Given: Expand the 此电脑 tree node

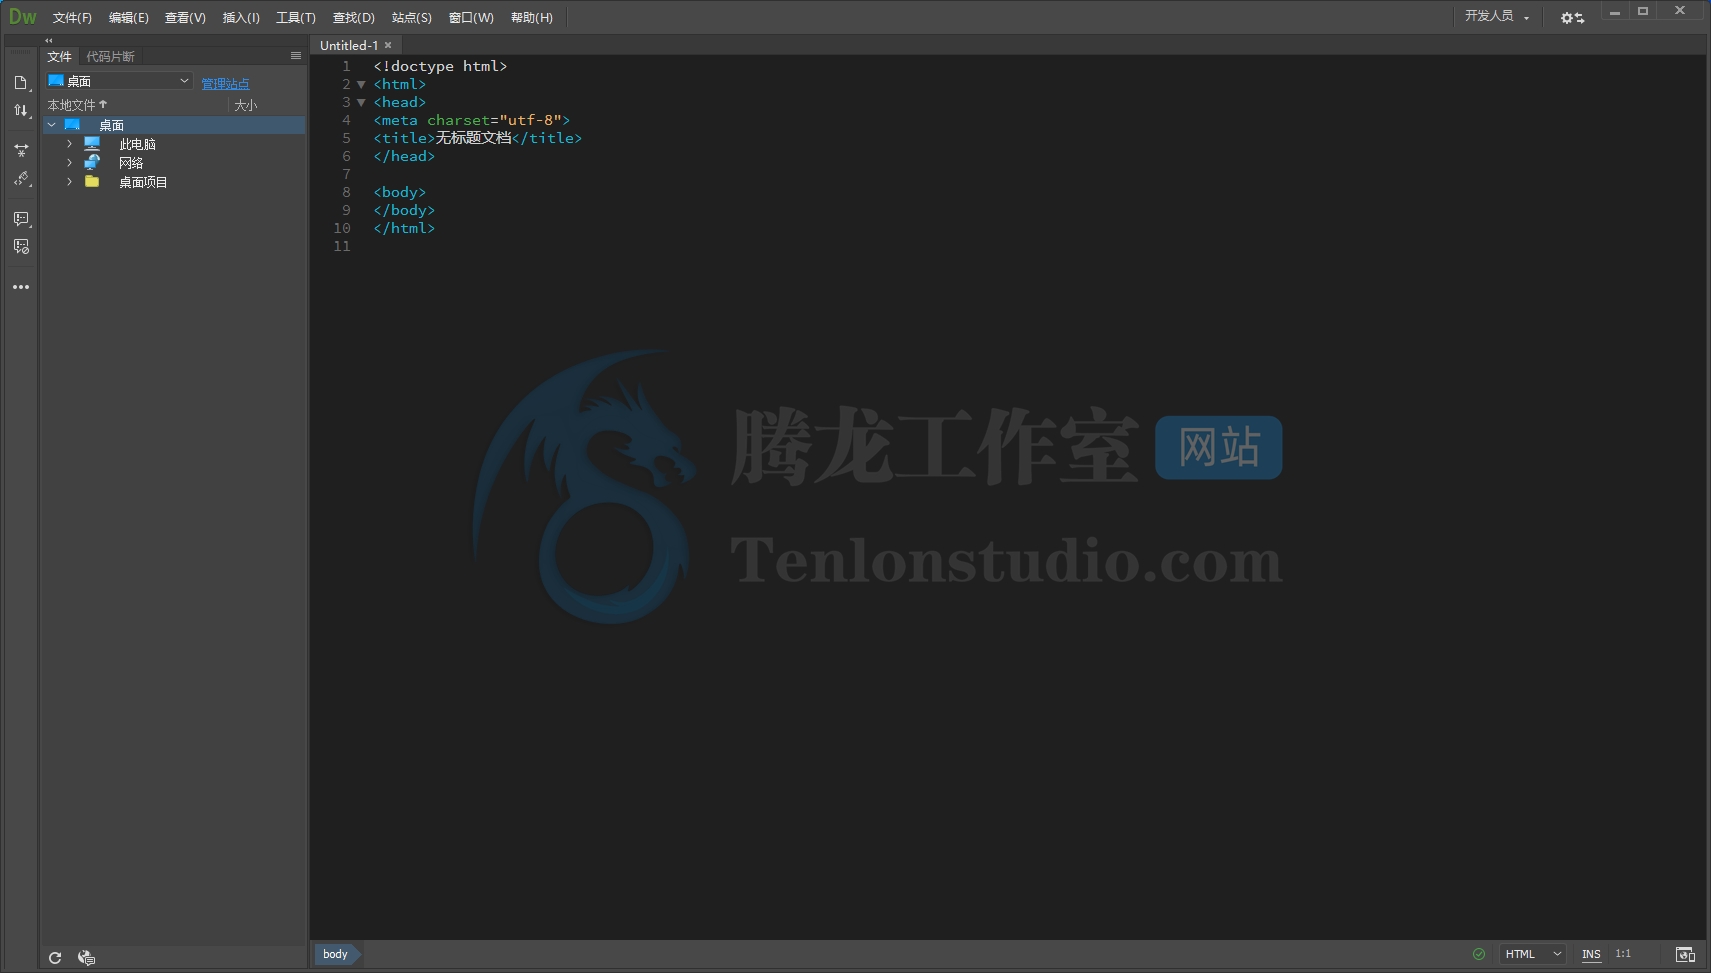Looking at the screenshot, I should [69, 144].
